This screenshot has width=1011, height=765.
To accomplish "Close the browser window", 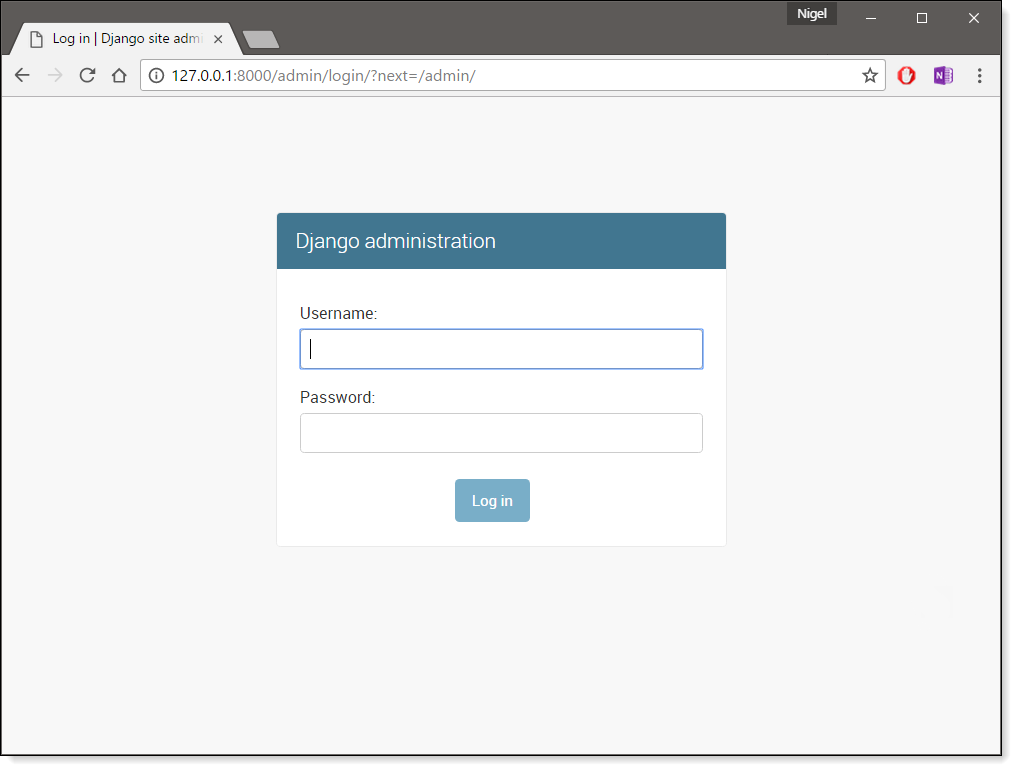I will click(x=974, y=18).
